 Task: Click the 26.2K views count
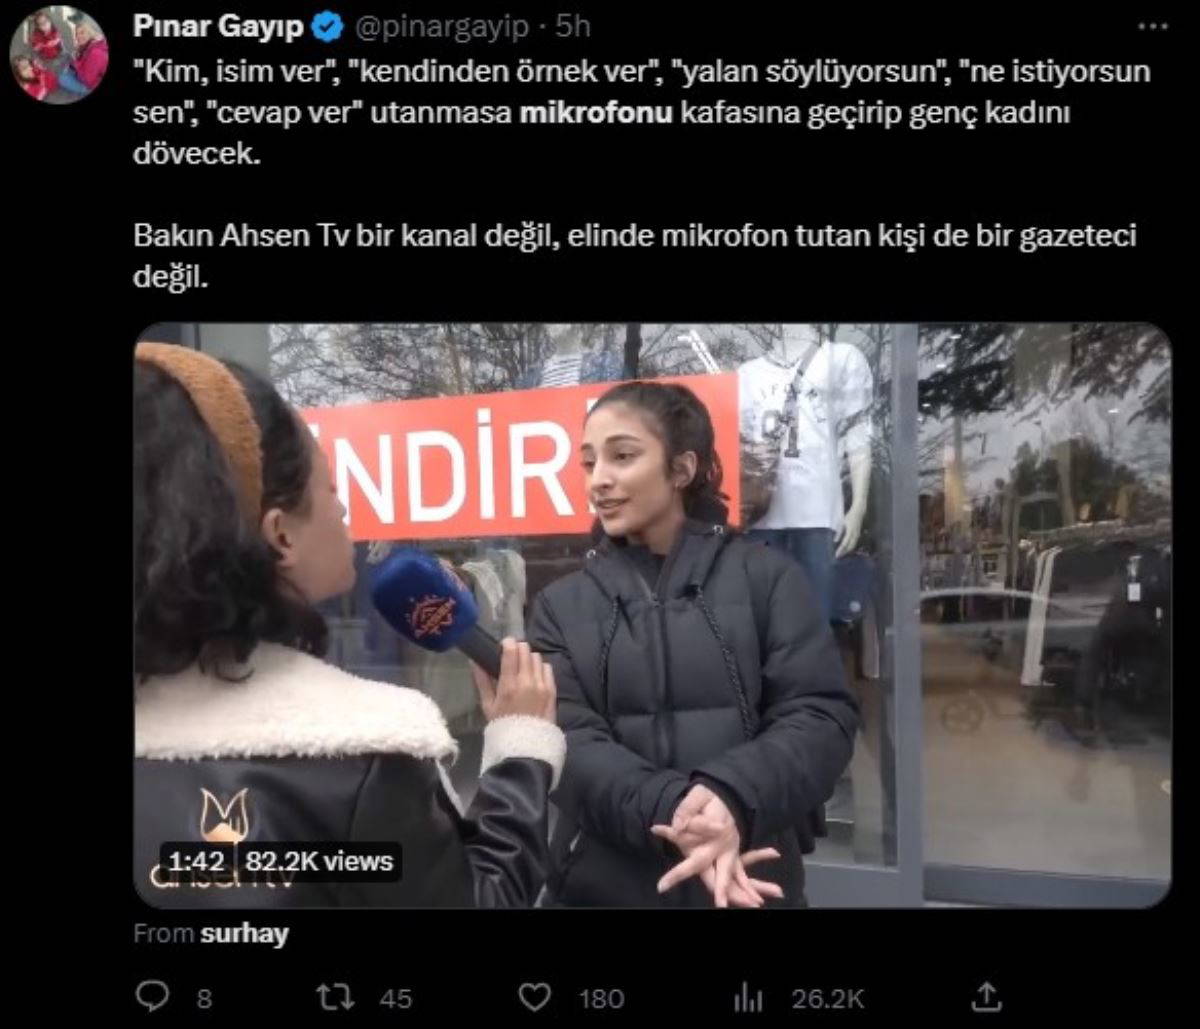pos(828,998)
